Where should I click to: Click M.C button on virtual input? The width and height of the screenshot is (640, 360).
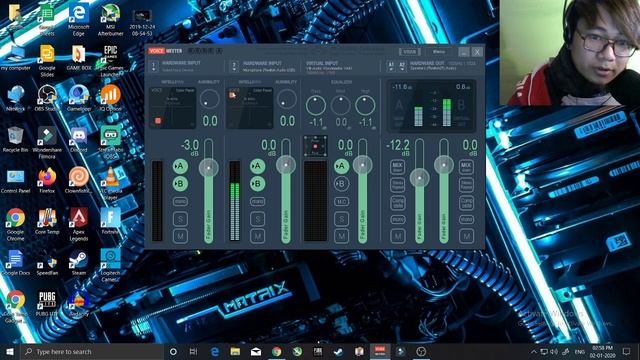pos(341,202)
